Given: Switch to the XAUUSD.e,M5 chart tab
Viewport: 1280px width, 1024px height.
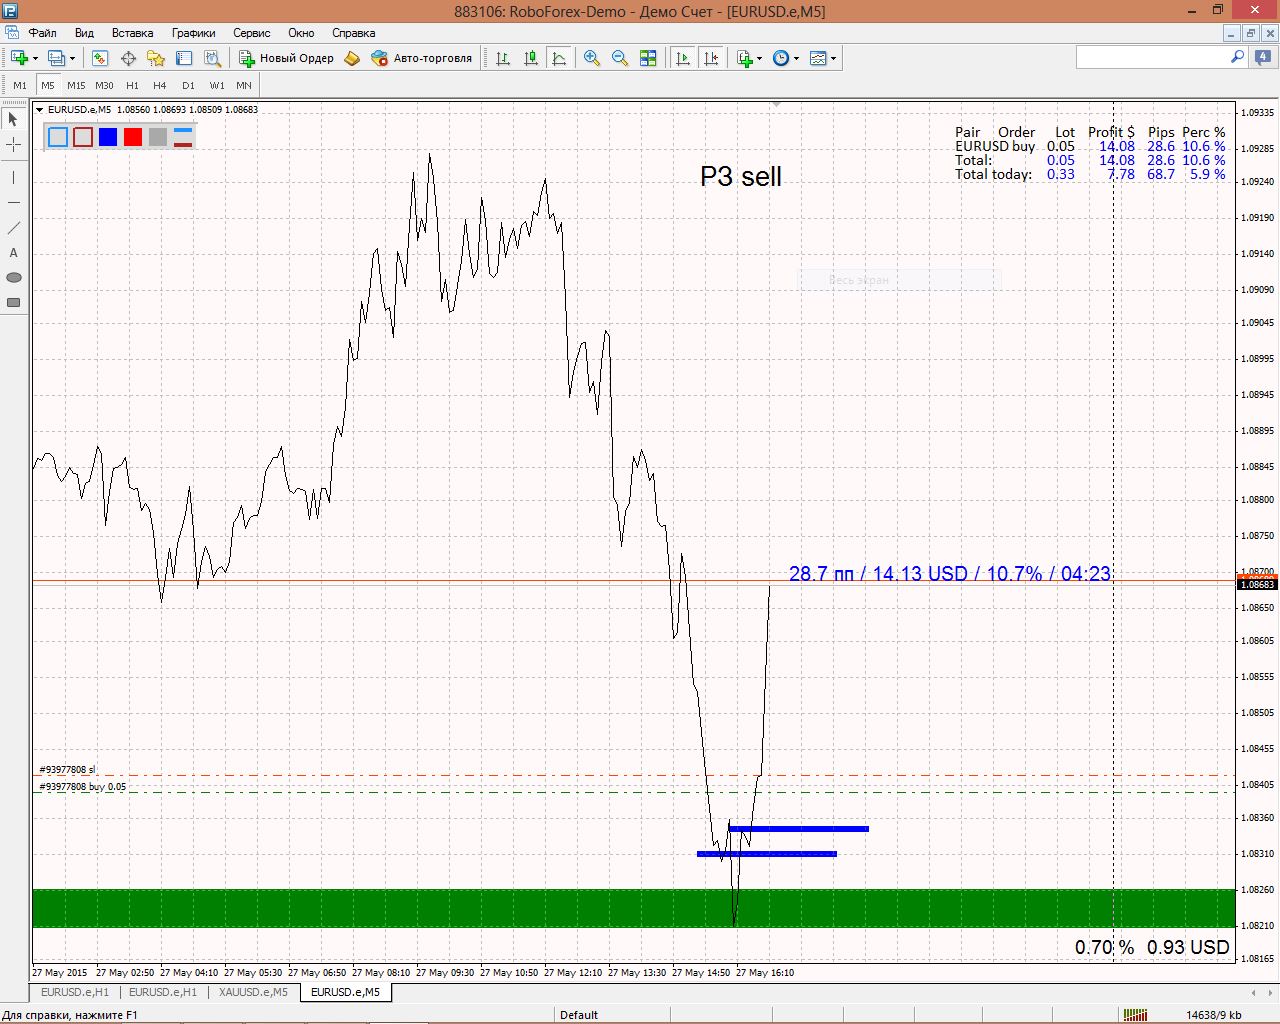Looking at the screenshot, I should 253,992.
